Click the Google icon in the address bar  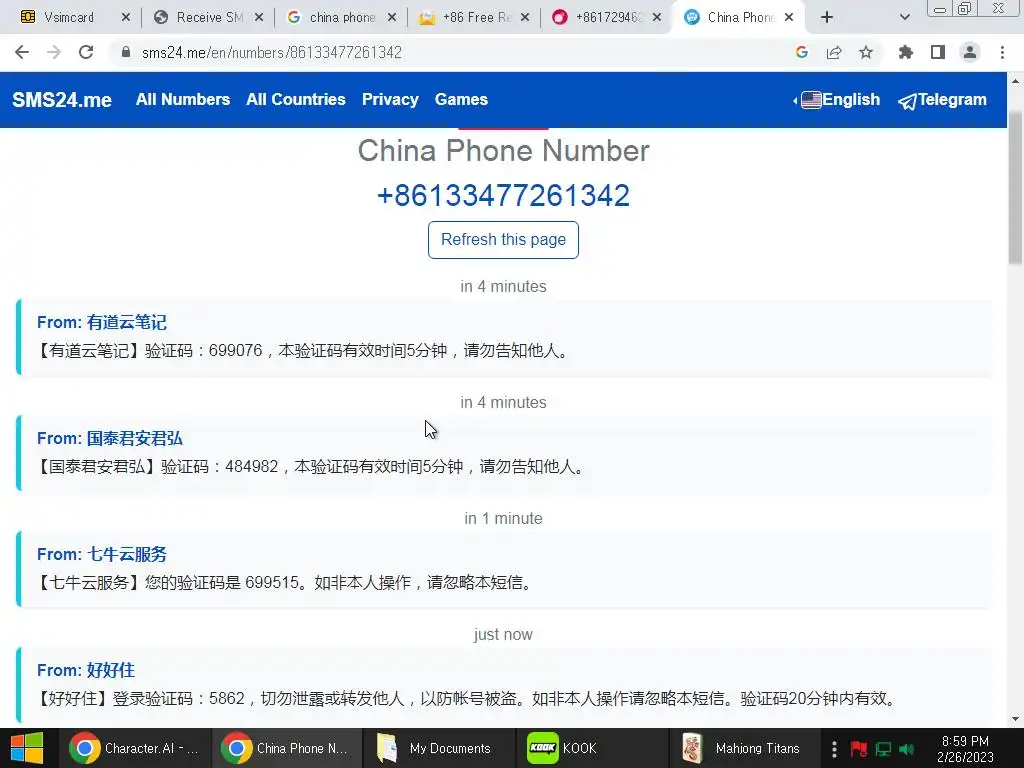point(802,52)
